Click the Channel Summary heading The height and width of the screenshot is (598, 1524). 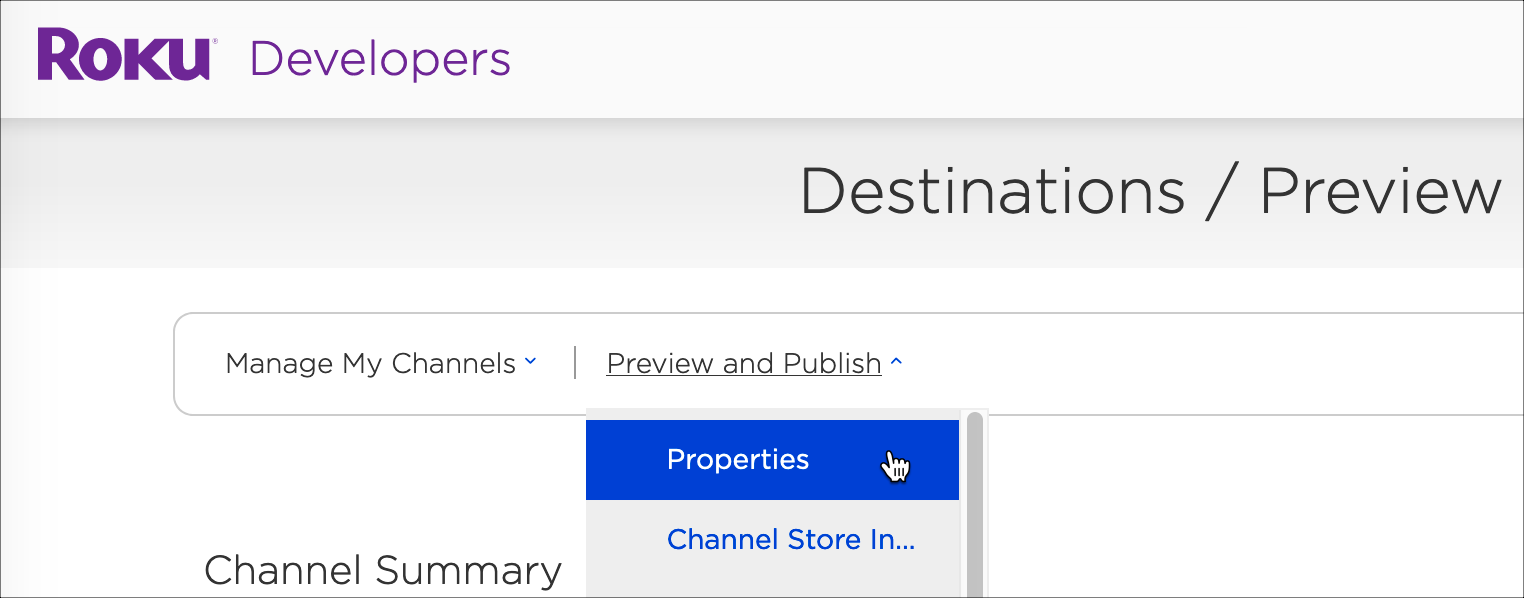[382, 570]
